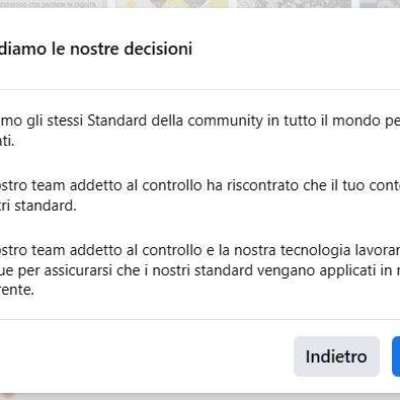This screenshot has width=400, height=400.
Task: Click the words 'Standard della community'
Action: pyautogui.click(x=175, y=121)
